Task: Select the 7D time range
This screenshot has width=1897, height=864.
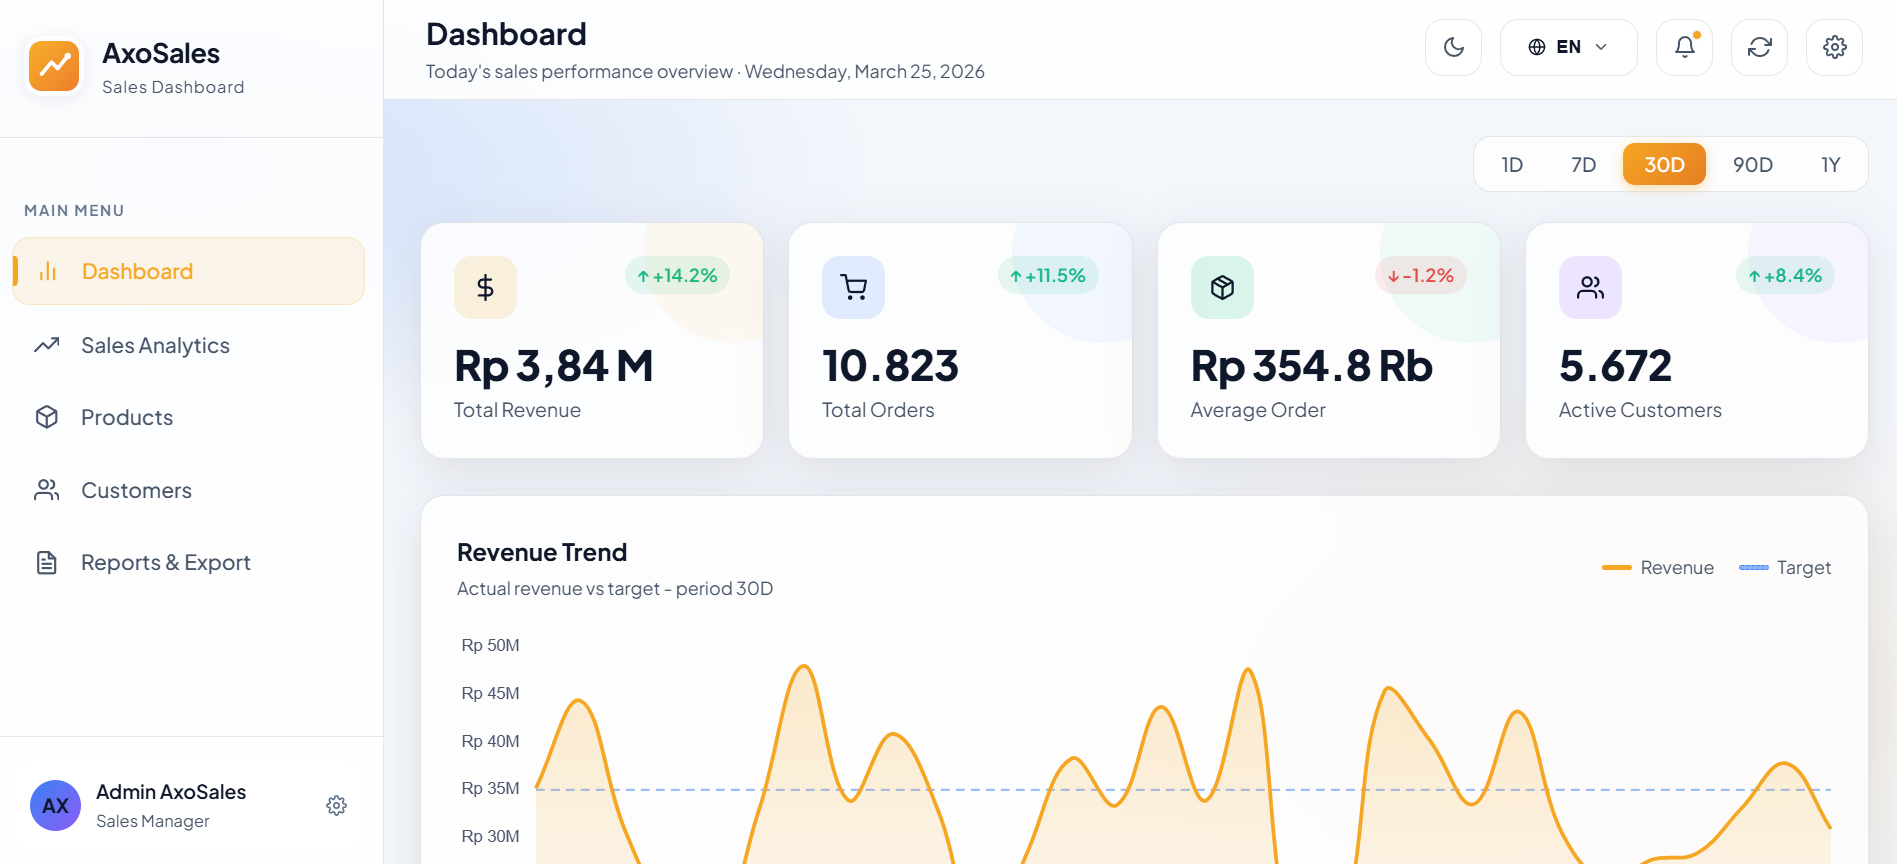Action: point(1583,164)
